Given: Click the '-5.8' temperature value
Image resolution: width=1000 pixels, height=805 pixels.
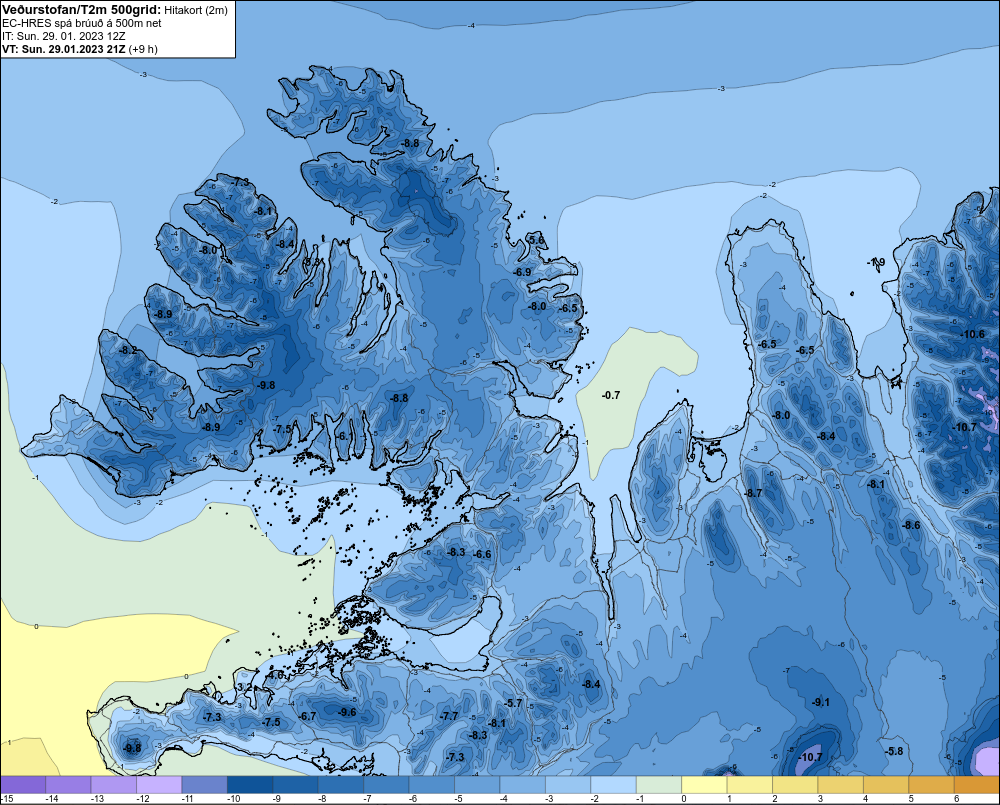Looking at the screenshot, I should point(894,751).
